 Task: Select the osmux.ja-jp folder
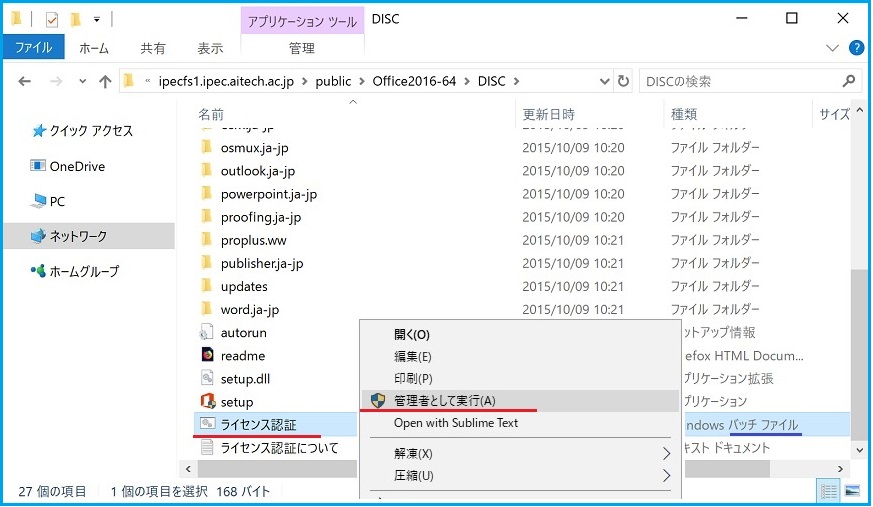tap(254, 148)
